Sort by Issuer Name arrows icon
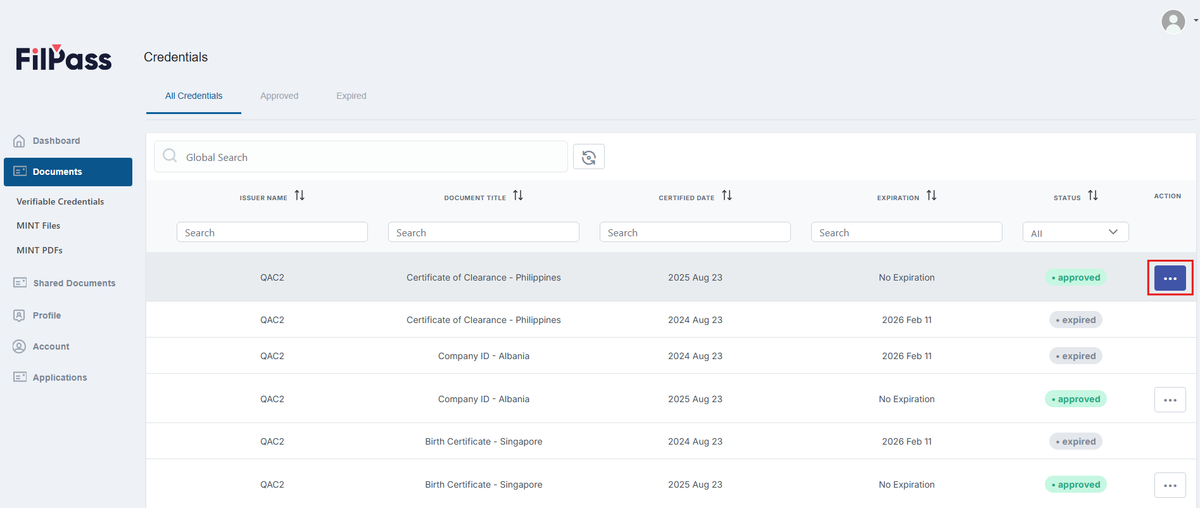The image size is (1200, 508). pos(299,196)
